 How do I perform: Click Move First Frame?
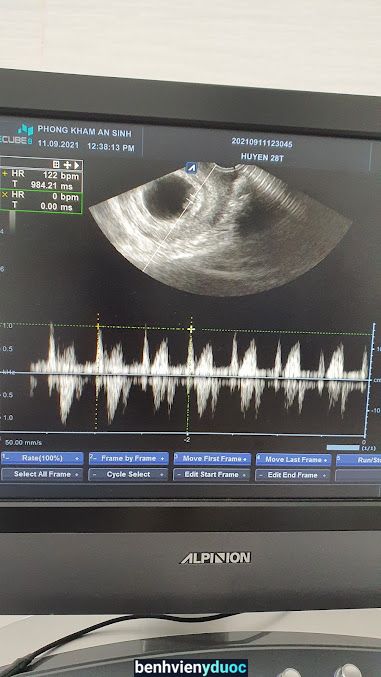tap(212, 459)
